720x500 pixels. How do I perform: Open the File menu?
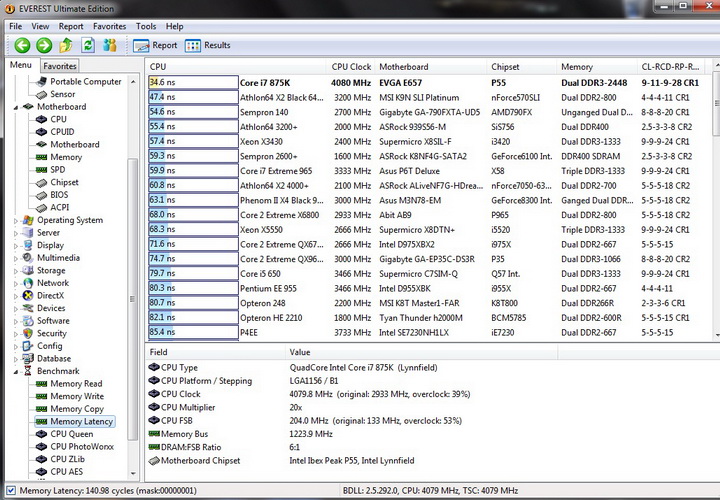coord(16,26)
